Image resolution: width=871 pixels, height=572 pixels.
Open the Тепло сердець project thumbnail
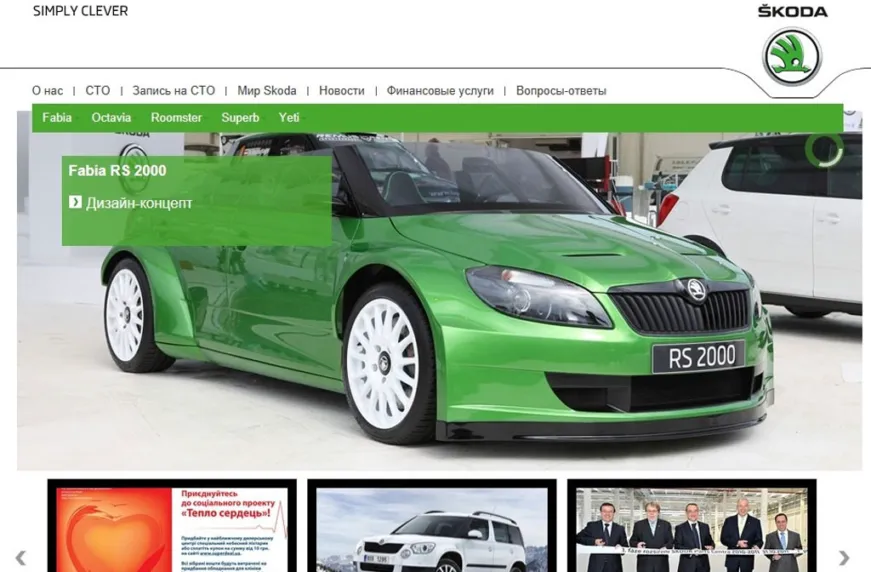(x=172, y=528)
